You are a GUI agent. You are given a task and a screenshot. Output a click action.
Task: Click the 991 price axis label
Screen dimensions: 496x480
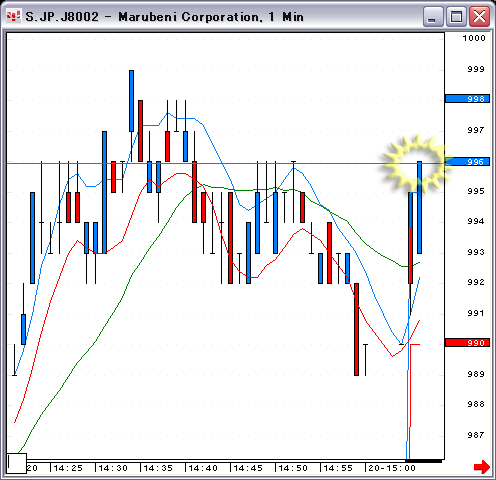[476, 313]
